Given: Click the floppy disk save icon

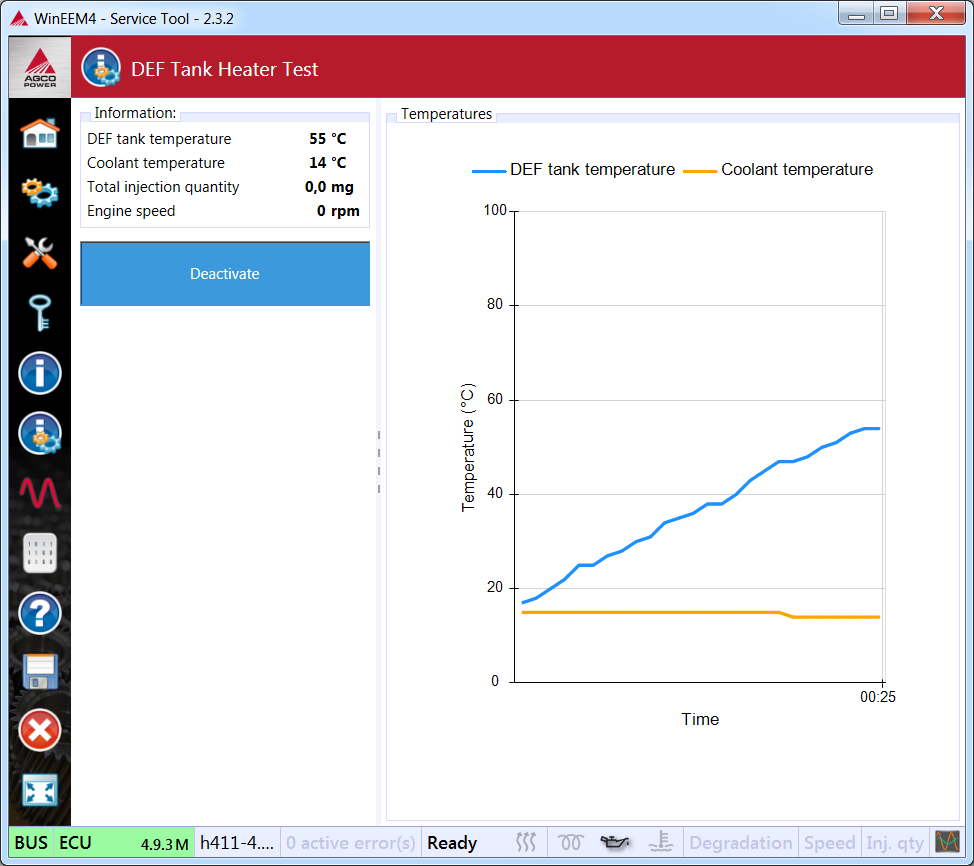Looking at the screenshot, I should pyautogui.click(x=40, y=672).
